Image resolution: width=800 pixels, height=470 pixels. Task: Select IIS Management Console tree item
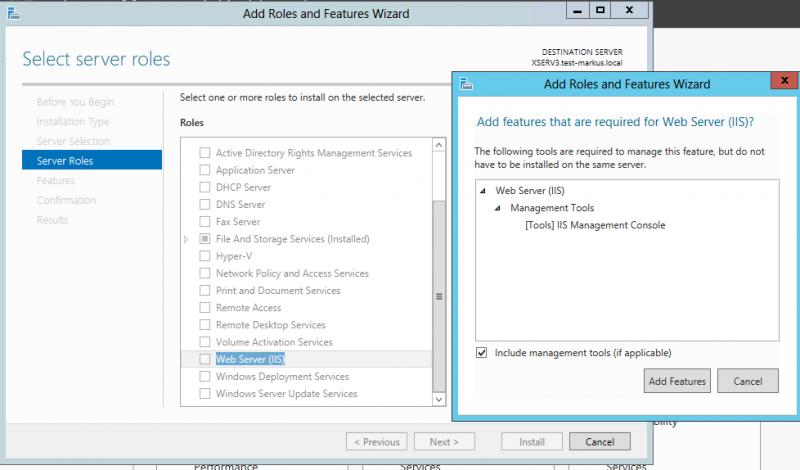pyautogui.click(x=594, y=225)
